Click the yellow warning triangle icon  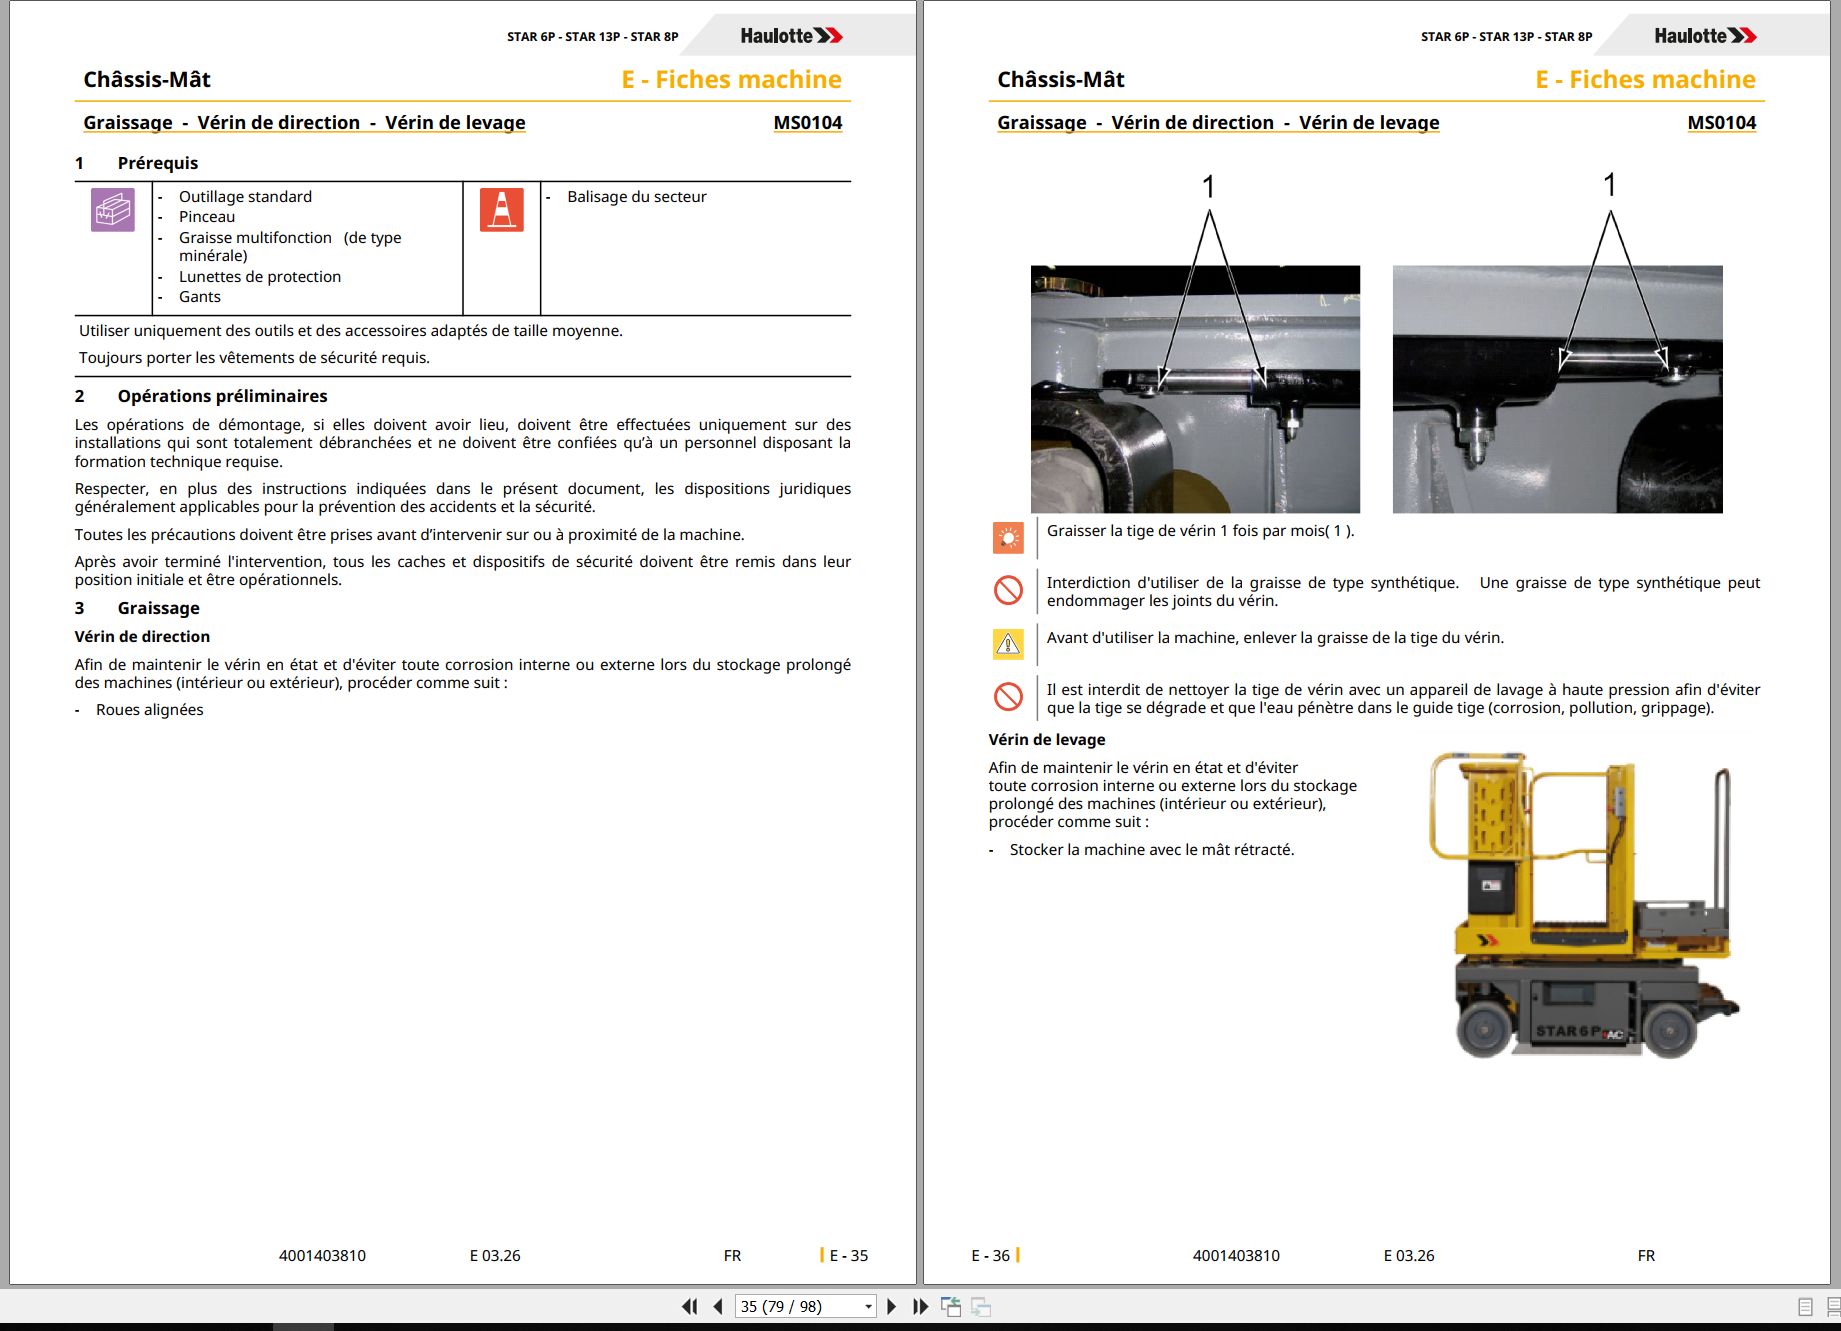[x=1008, y=644]
